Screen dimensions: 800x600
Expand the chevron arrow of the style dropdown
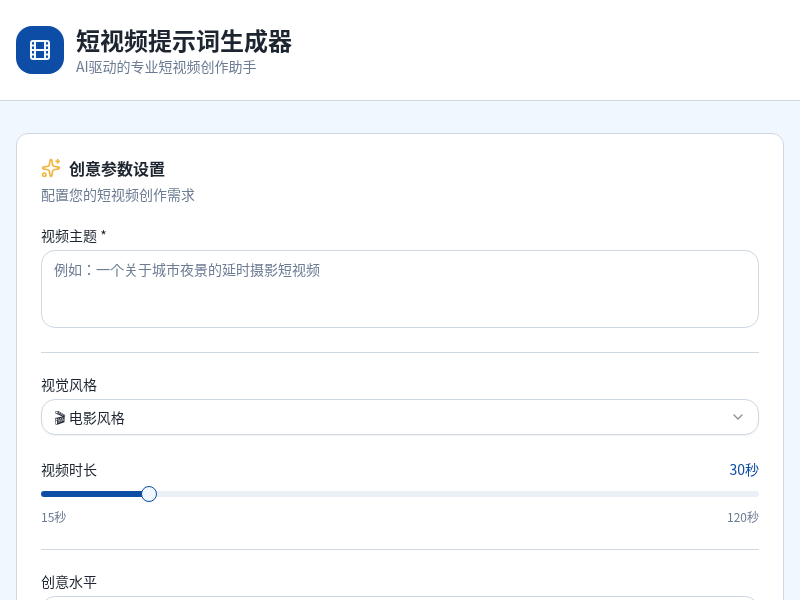pyautogui.click(x=738, y=417)
